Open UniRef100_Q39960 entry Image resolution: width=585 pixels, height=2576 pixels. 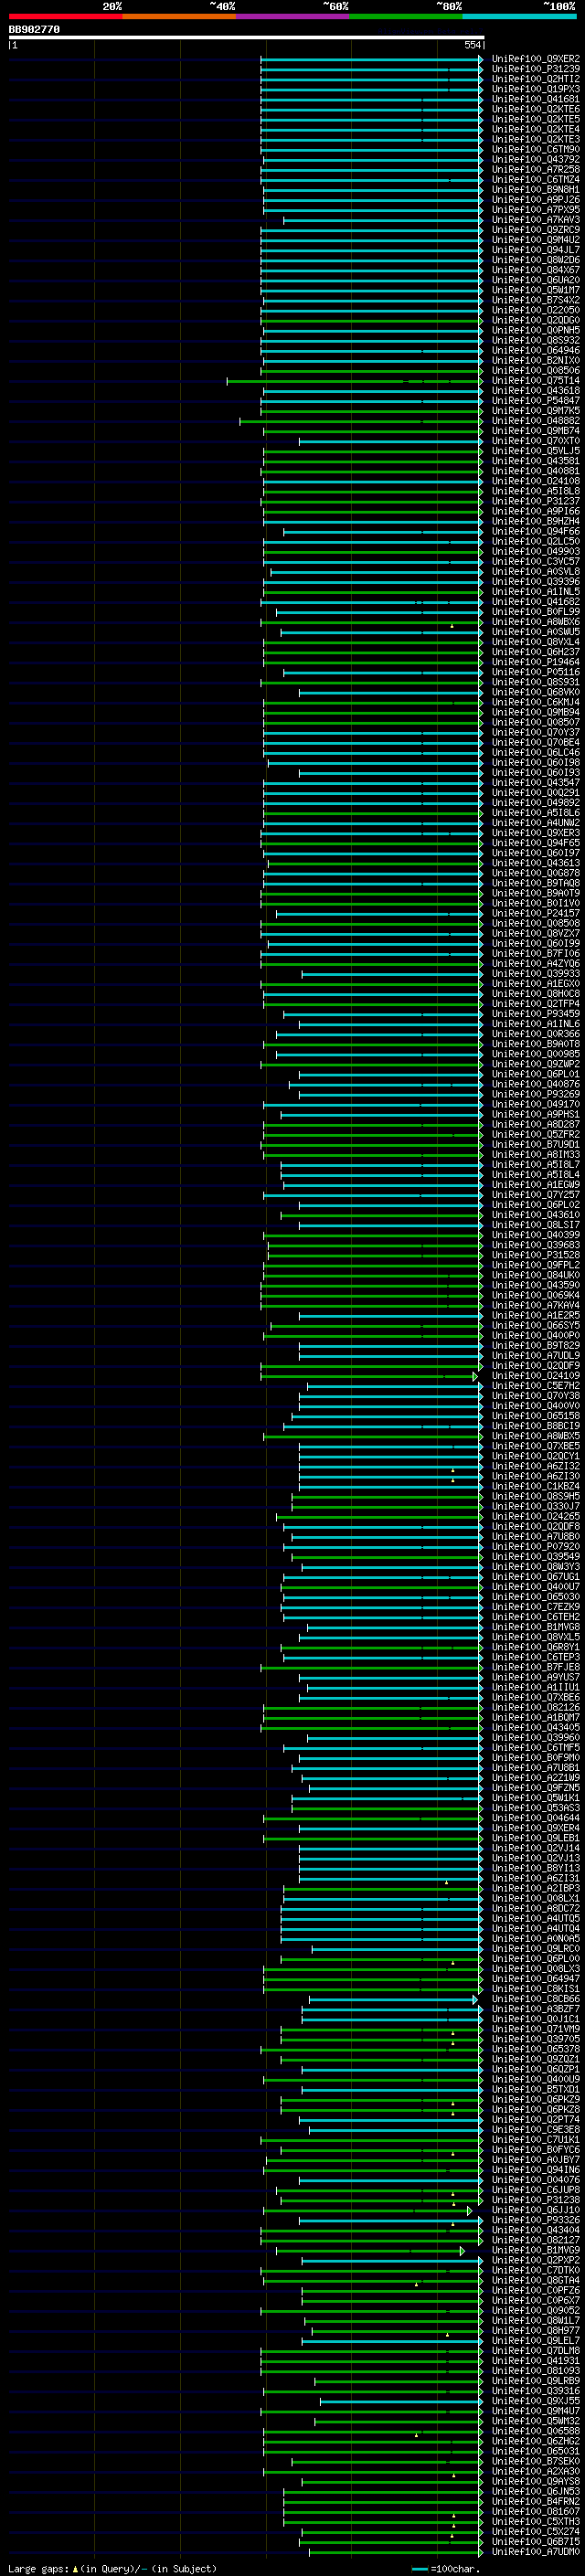click(x=535, y=1738)
